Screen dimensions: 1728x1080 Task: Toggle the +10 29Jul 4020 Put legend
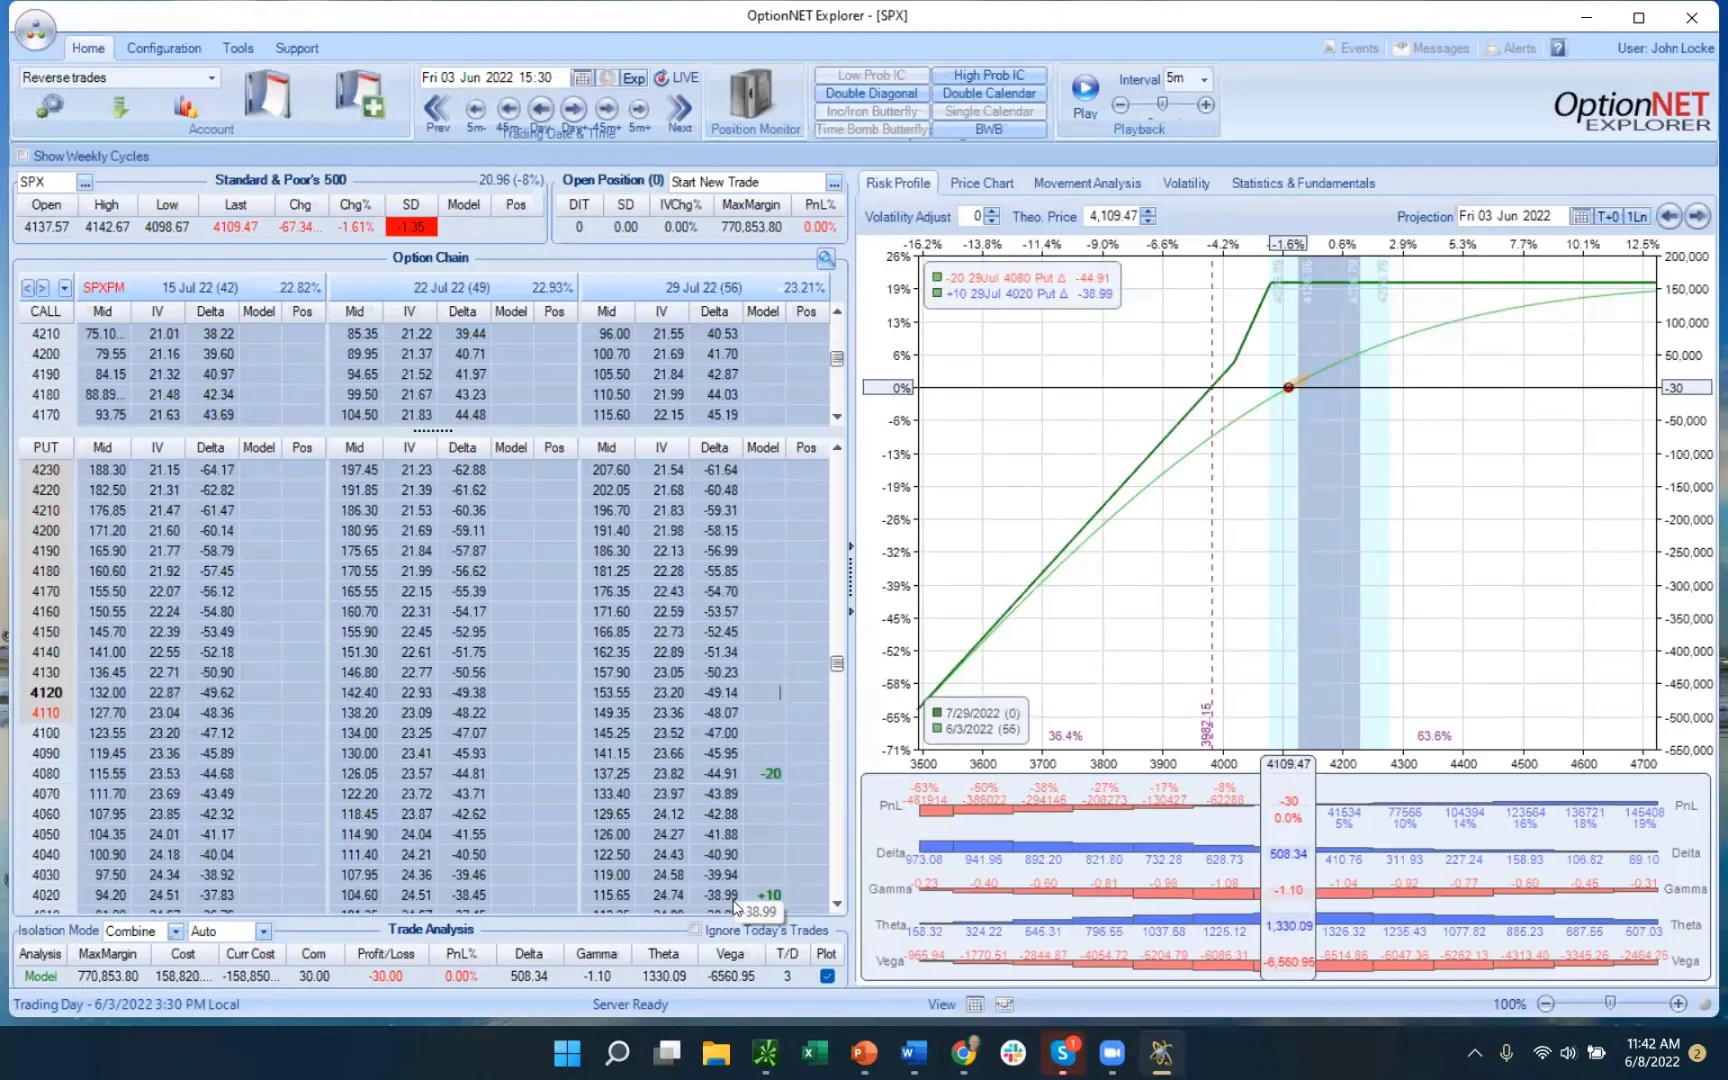click(x=937, y=294)
